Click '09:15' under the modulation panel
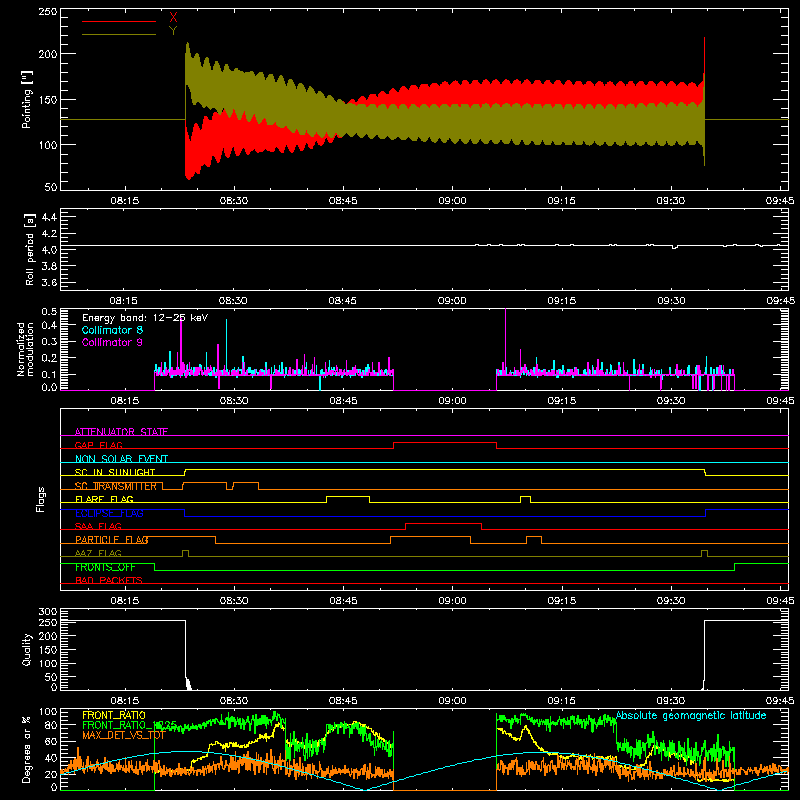The image size is (800, 800). [x=562, y=401]
